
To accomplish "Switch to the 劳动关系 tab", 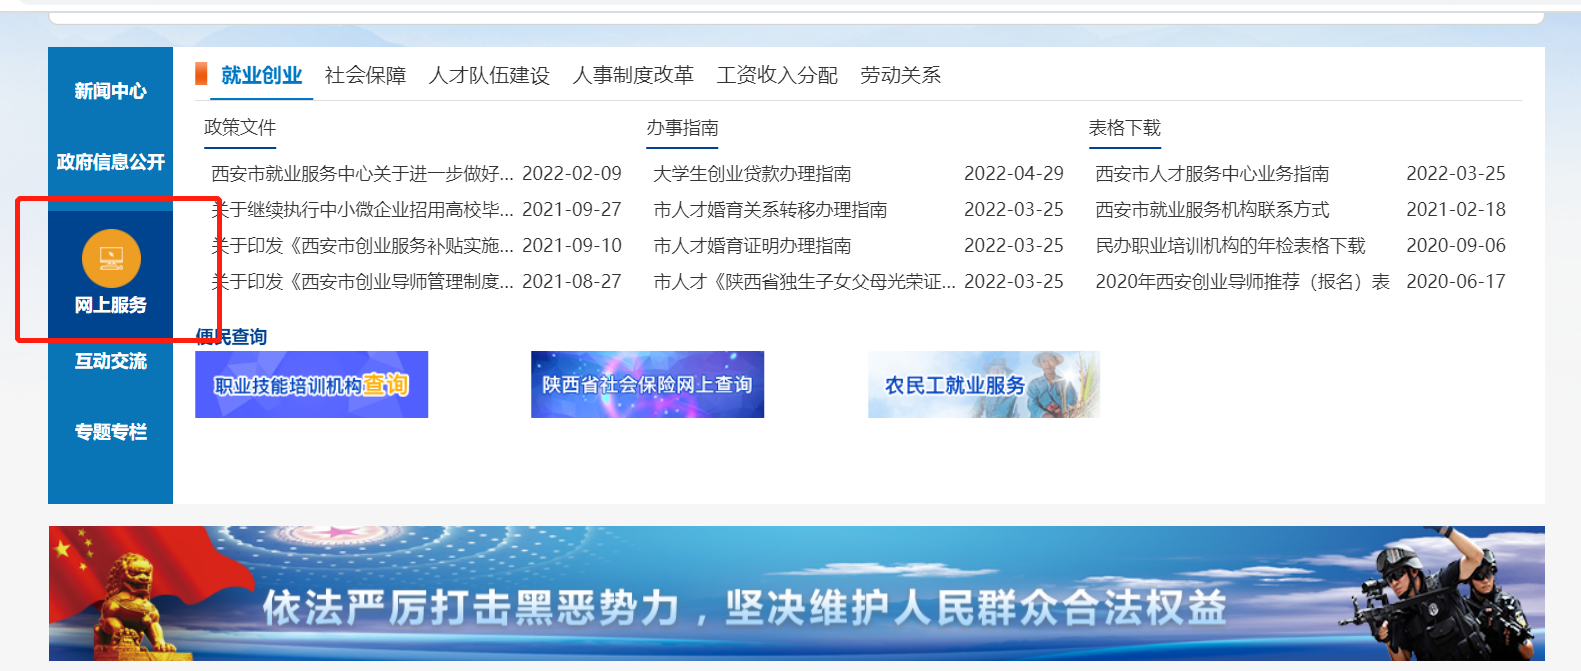I will [x=900, y=75].
